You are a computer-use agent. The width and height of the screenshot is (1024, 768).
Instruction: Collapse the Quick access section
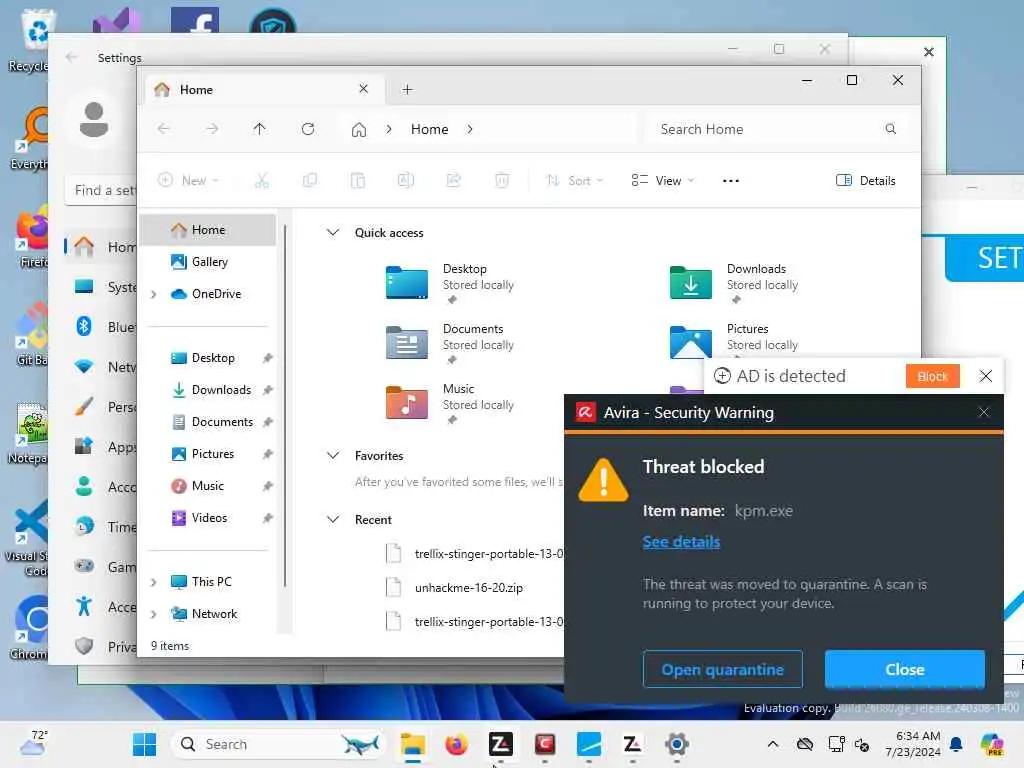coord(333,232)
